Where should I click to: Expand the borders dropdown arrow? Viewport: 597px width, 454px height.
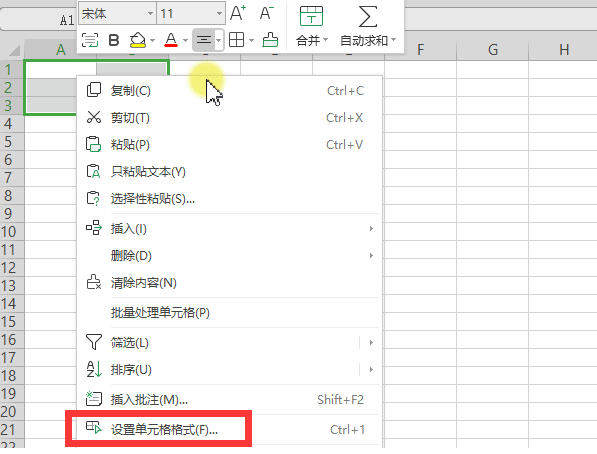tap(251, 40)
